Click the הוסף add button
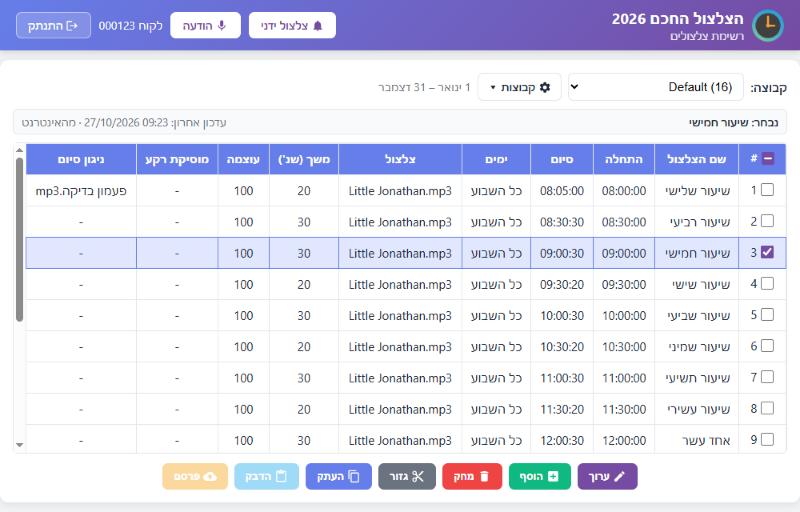This screenshot has width=800, height=512. coord(539,476)
